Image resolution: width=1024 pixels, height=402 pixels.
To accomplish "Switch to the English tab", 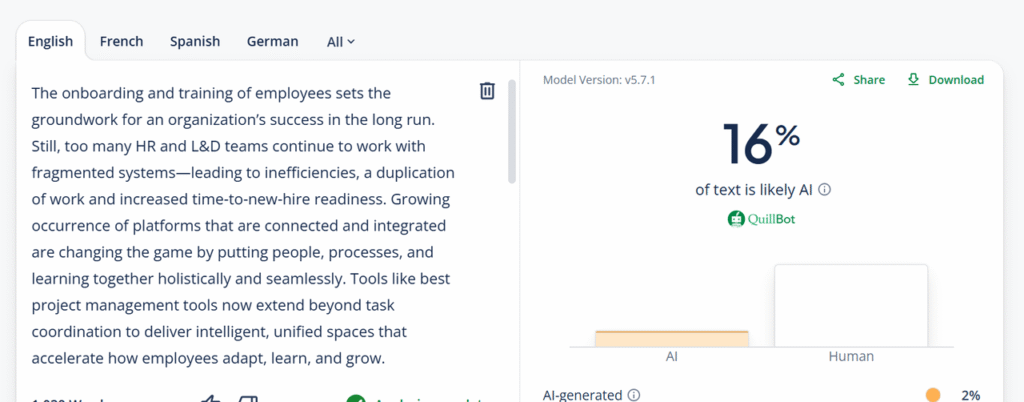I will pyautogui.click(x=50, y=42).
